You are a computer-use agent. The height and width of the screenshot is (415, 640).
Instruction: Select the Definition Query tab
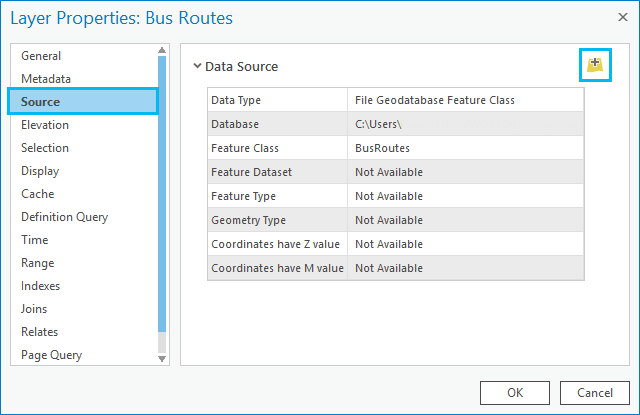coord(64,217)
